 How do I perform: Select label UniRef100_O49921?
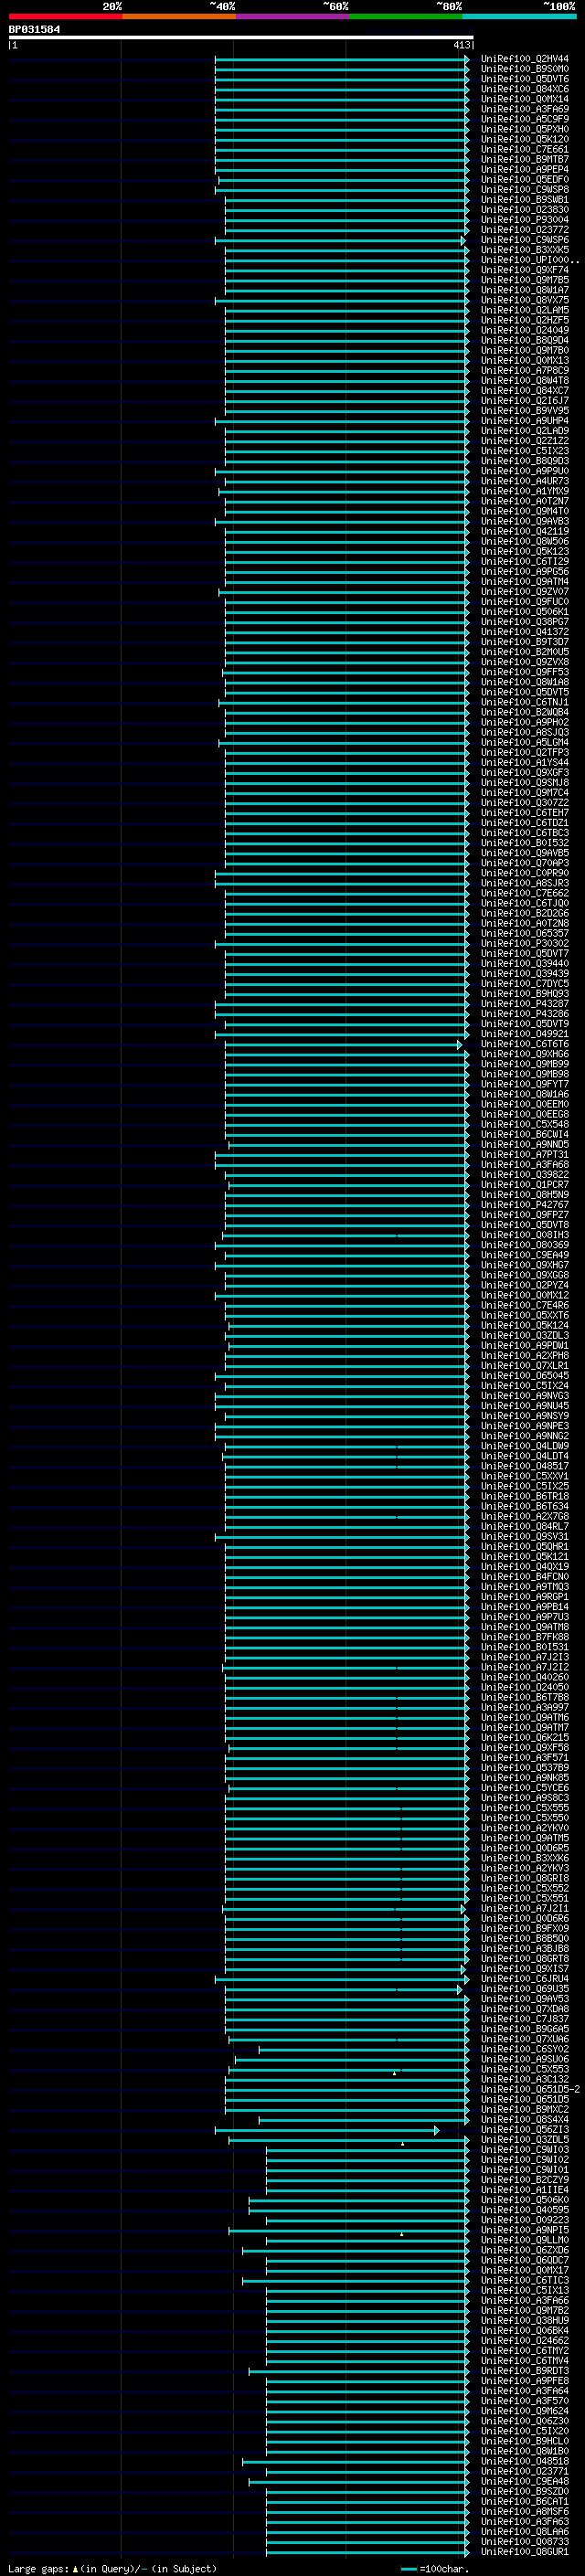tap(525, 1034)
